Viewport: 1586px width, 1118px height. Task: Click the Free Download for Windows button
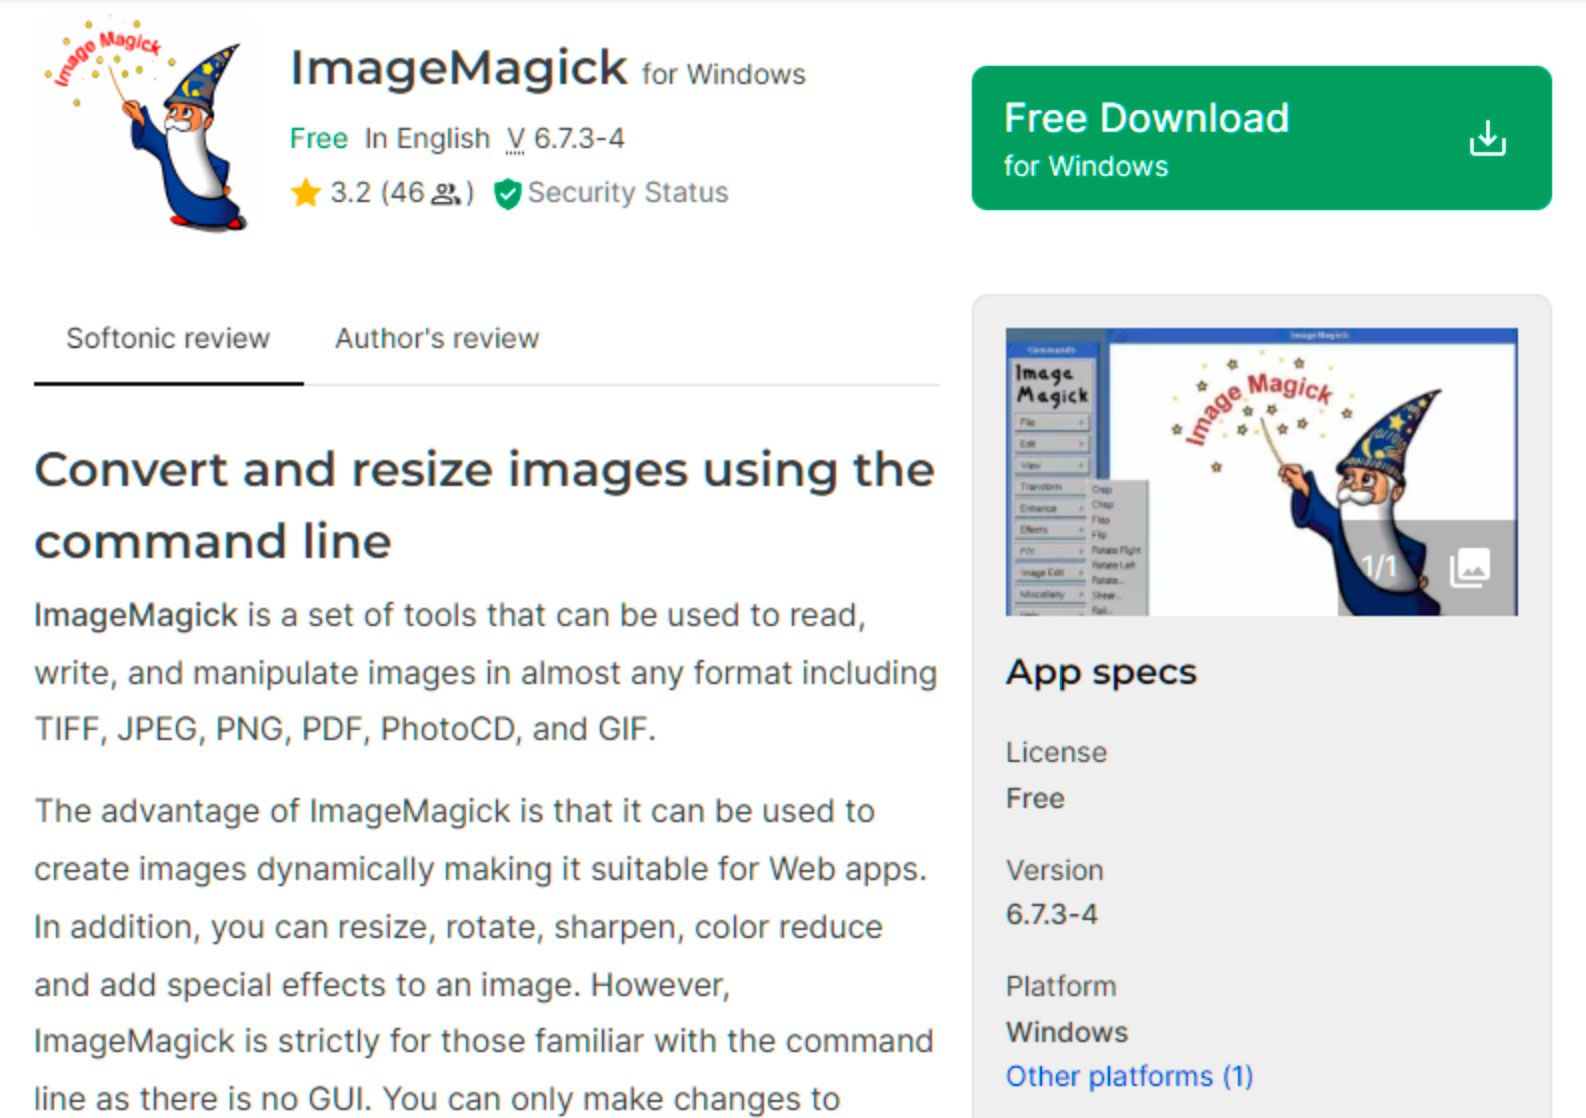[1261, 138]
